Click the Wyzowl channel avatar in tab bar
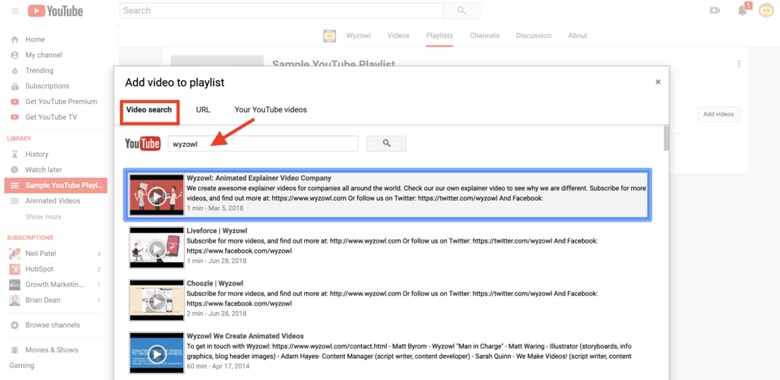 click(x=329, y=36)
